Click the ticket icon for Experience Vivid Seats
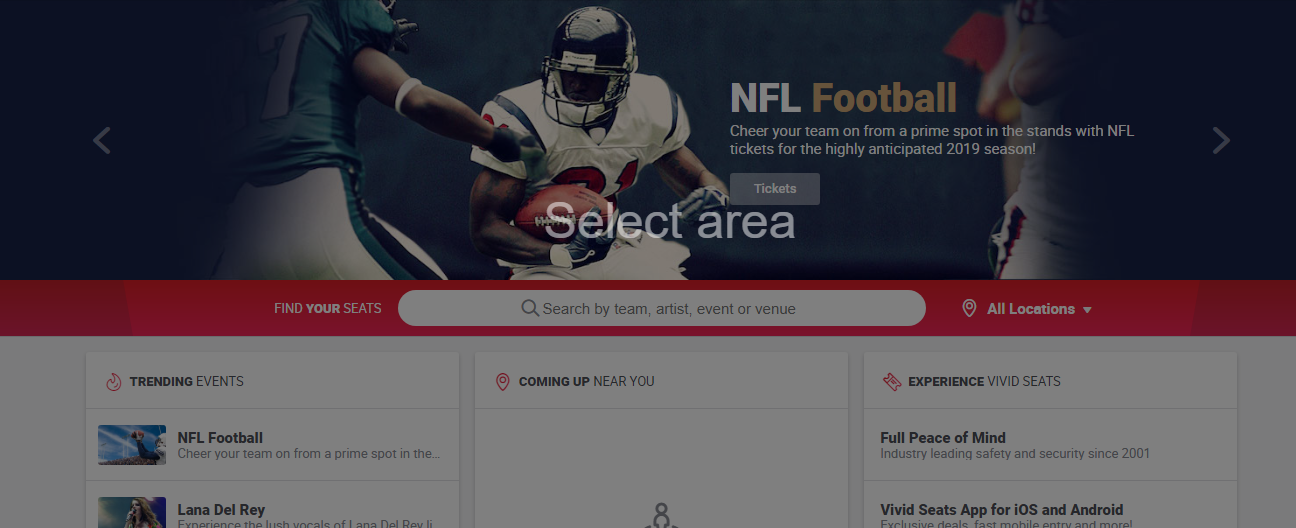 (x=891, y=381)
